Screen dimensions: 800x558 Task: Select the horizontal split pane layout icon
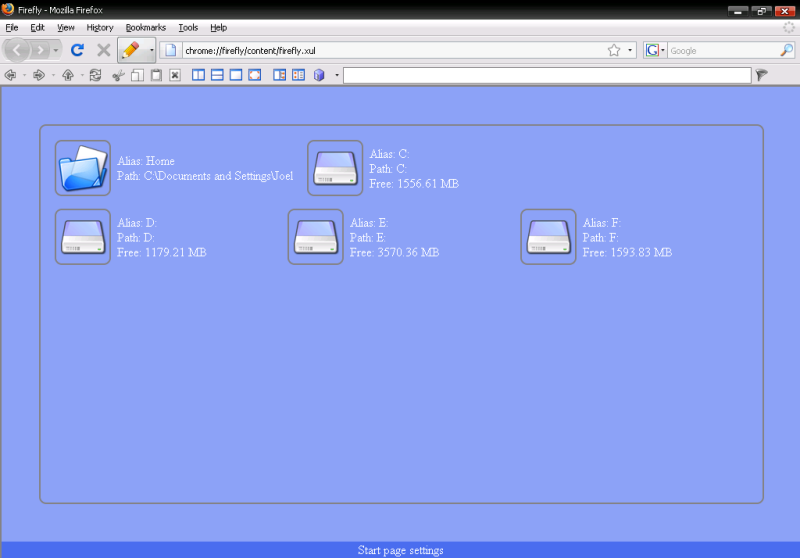[x=217, y=75]
